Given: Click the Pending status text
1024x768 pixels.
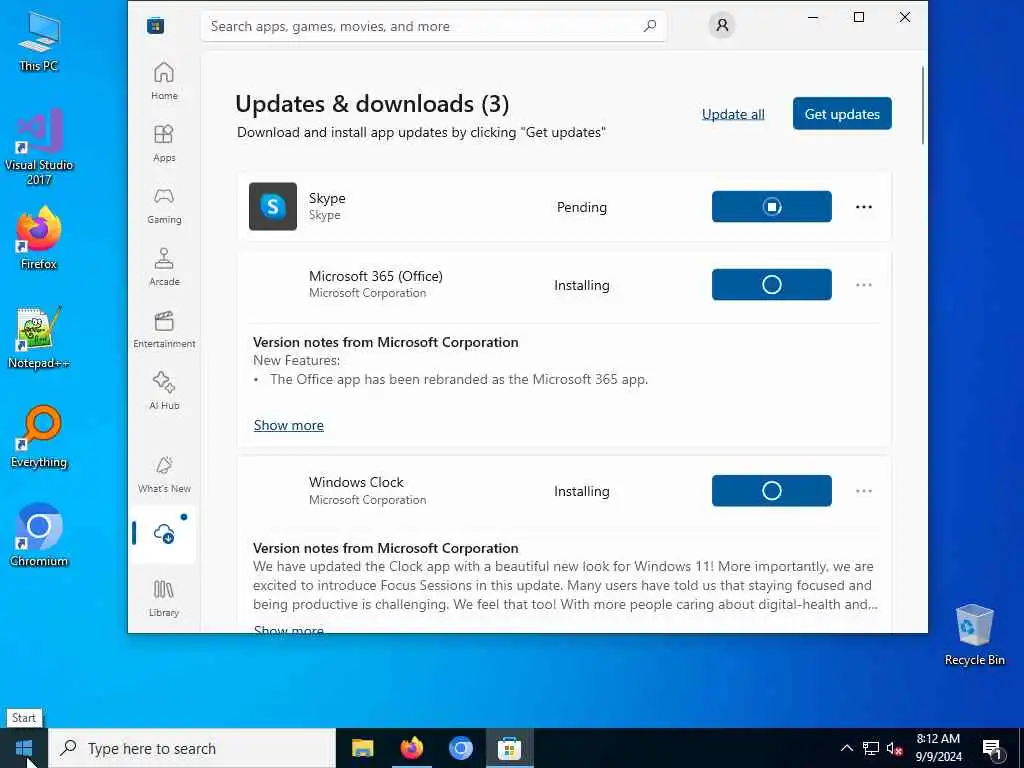Looking at the screenshot, I should click(x=581, y=207).
